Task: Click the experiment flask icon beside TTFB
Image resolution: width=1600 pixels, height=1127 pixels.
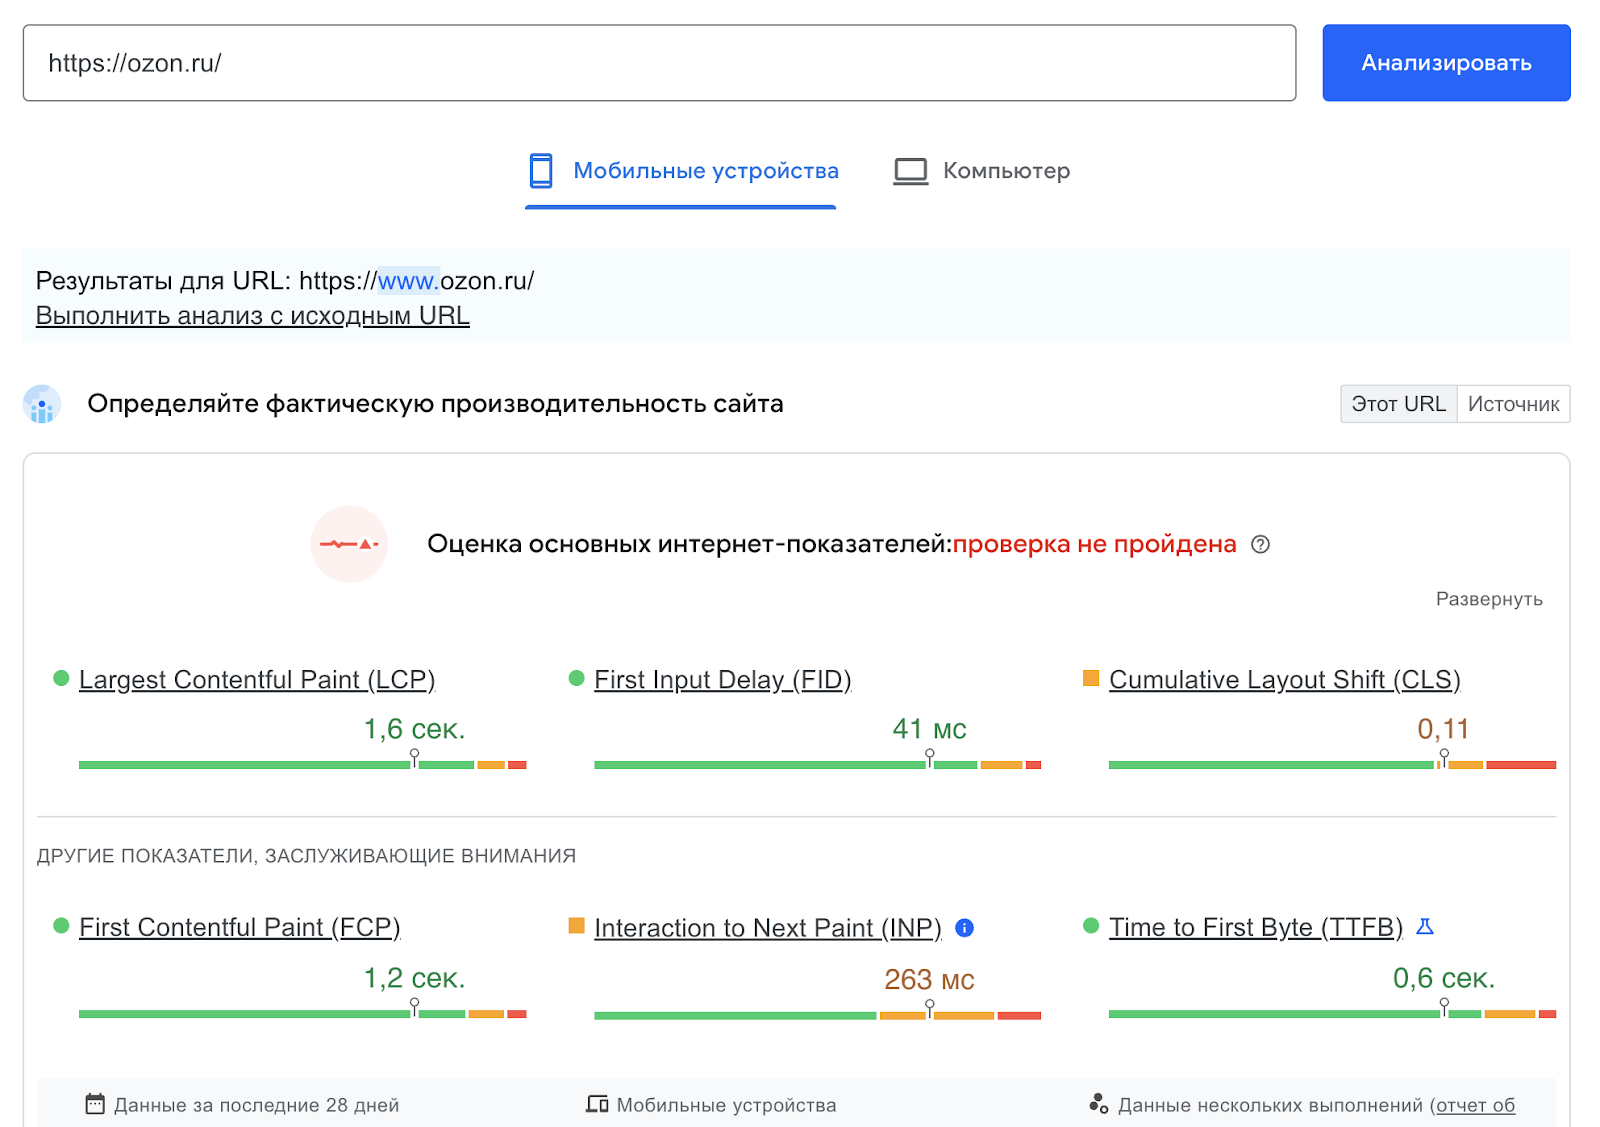Action: point(1426,926)
